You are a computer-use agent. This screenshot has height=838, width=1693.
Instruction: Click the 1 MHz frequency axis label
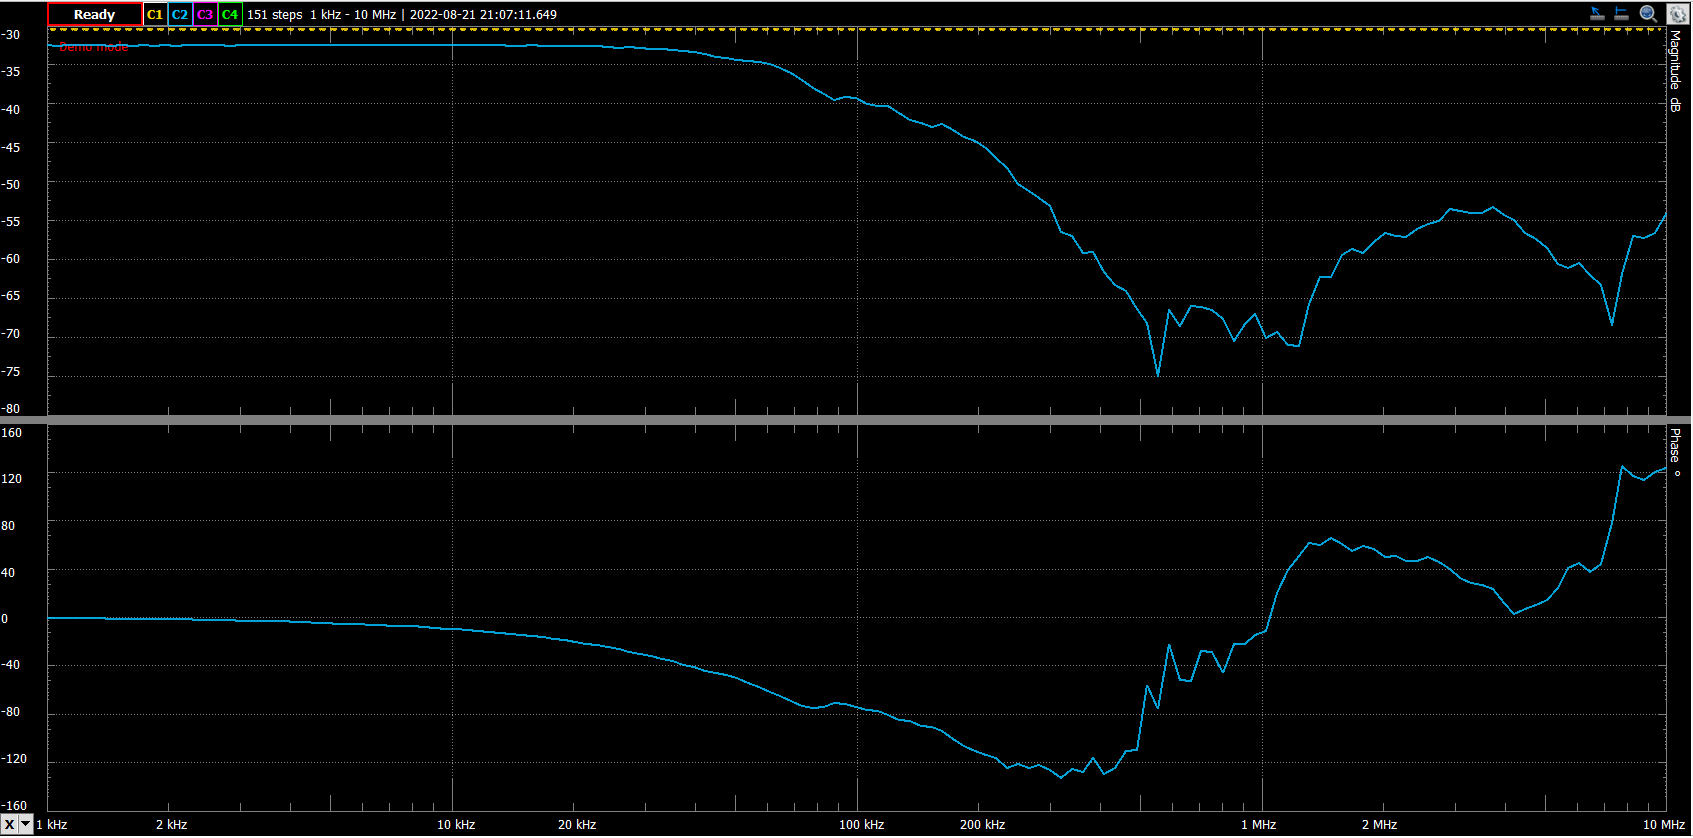click(x=1258, y=825)
